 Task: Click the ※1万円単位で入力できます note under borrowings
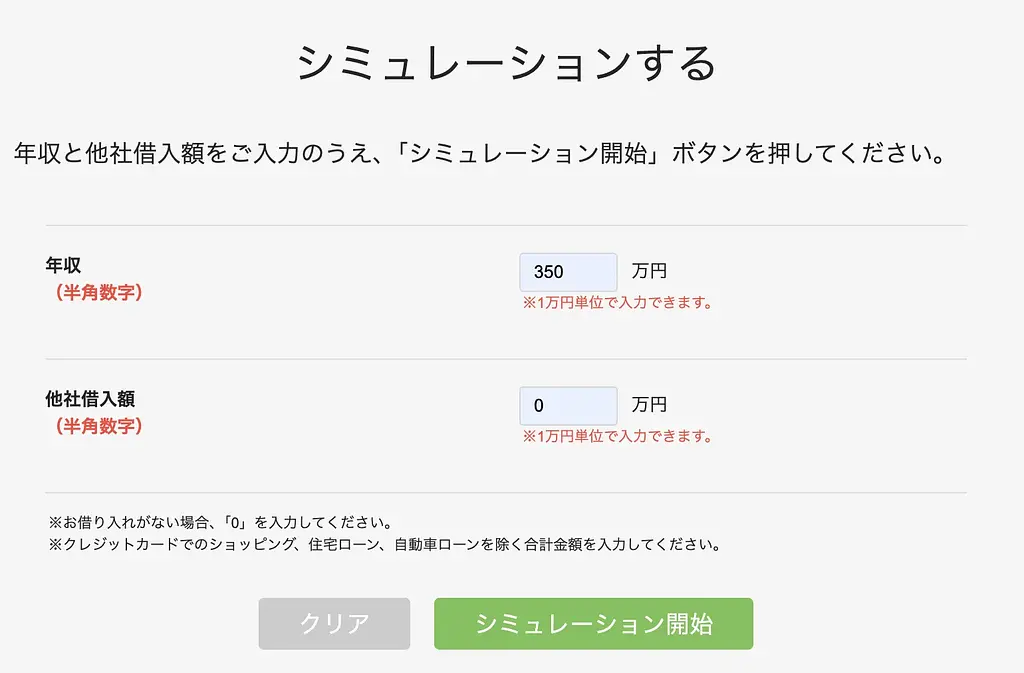click(x=616, y=435)
